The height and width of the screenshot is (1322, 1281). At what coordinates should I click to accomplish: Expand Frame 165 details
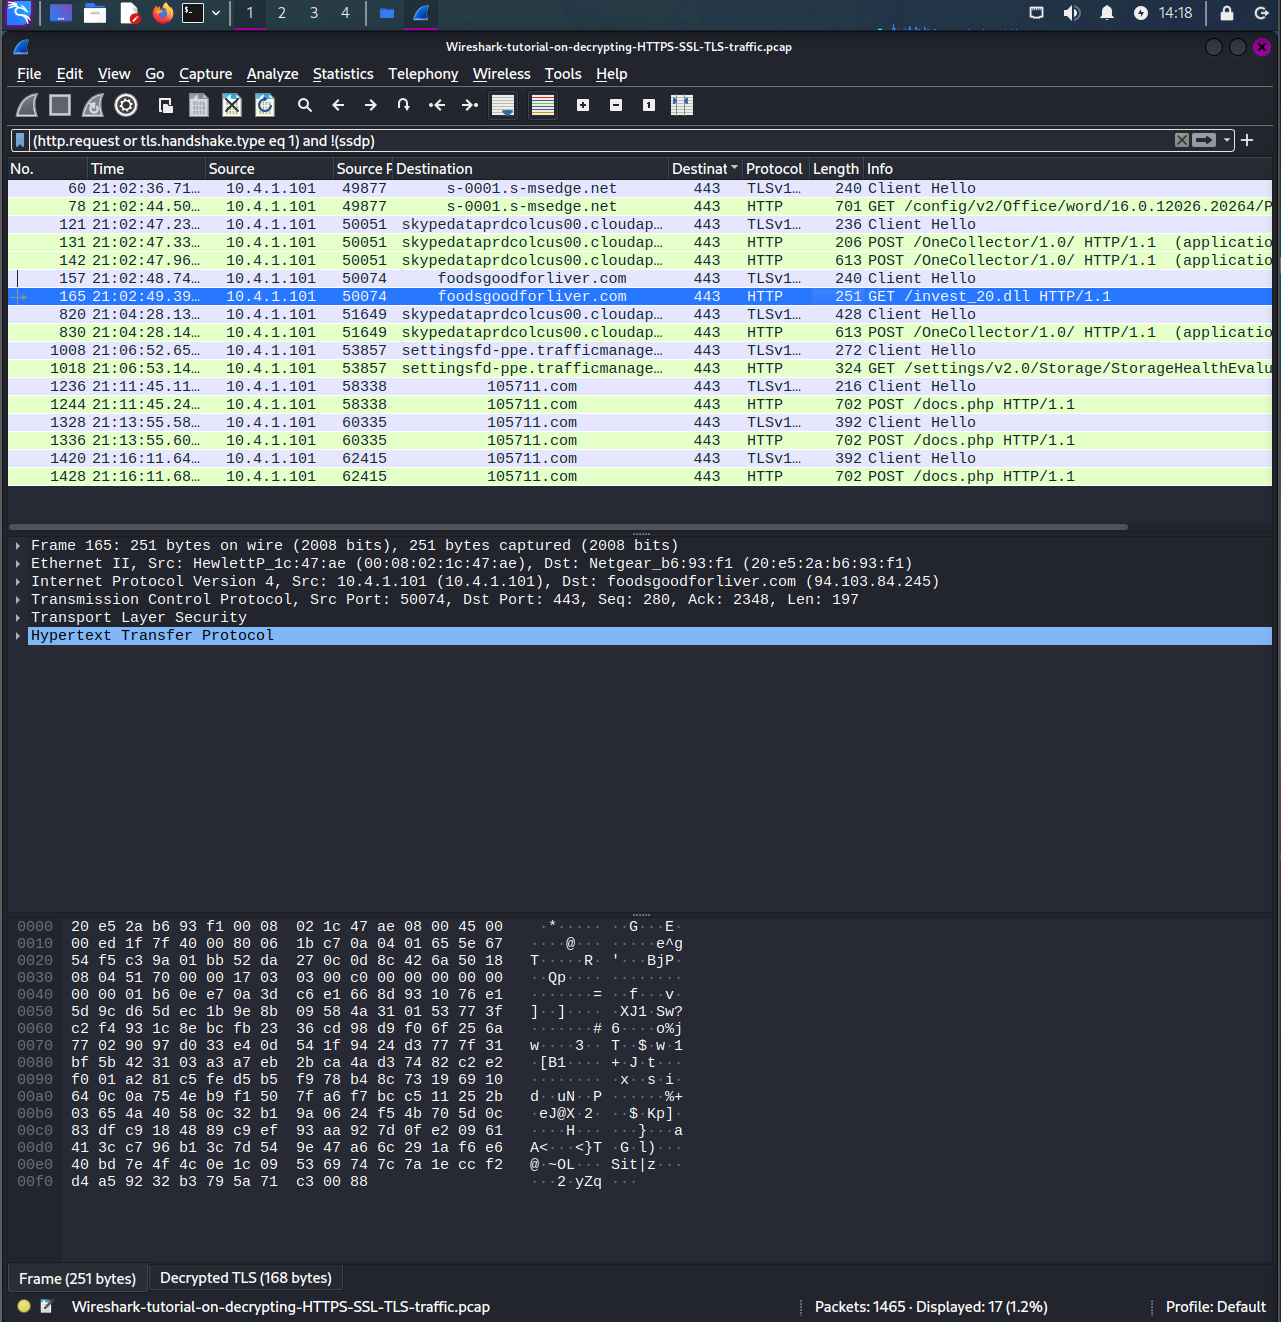pyautogui.click(x=18, y=546)
